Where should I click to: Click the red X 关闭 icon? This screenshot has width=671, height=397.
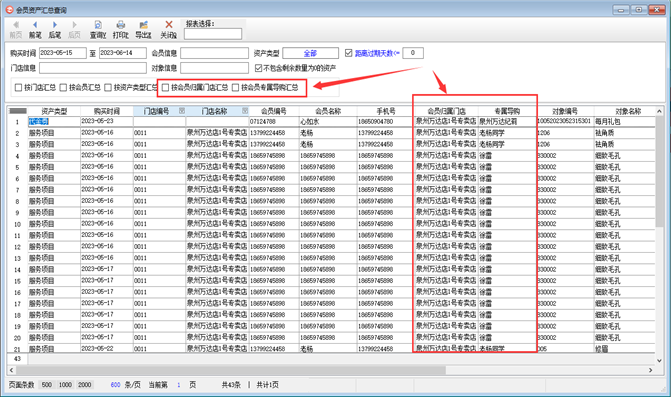[169, 25]
